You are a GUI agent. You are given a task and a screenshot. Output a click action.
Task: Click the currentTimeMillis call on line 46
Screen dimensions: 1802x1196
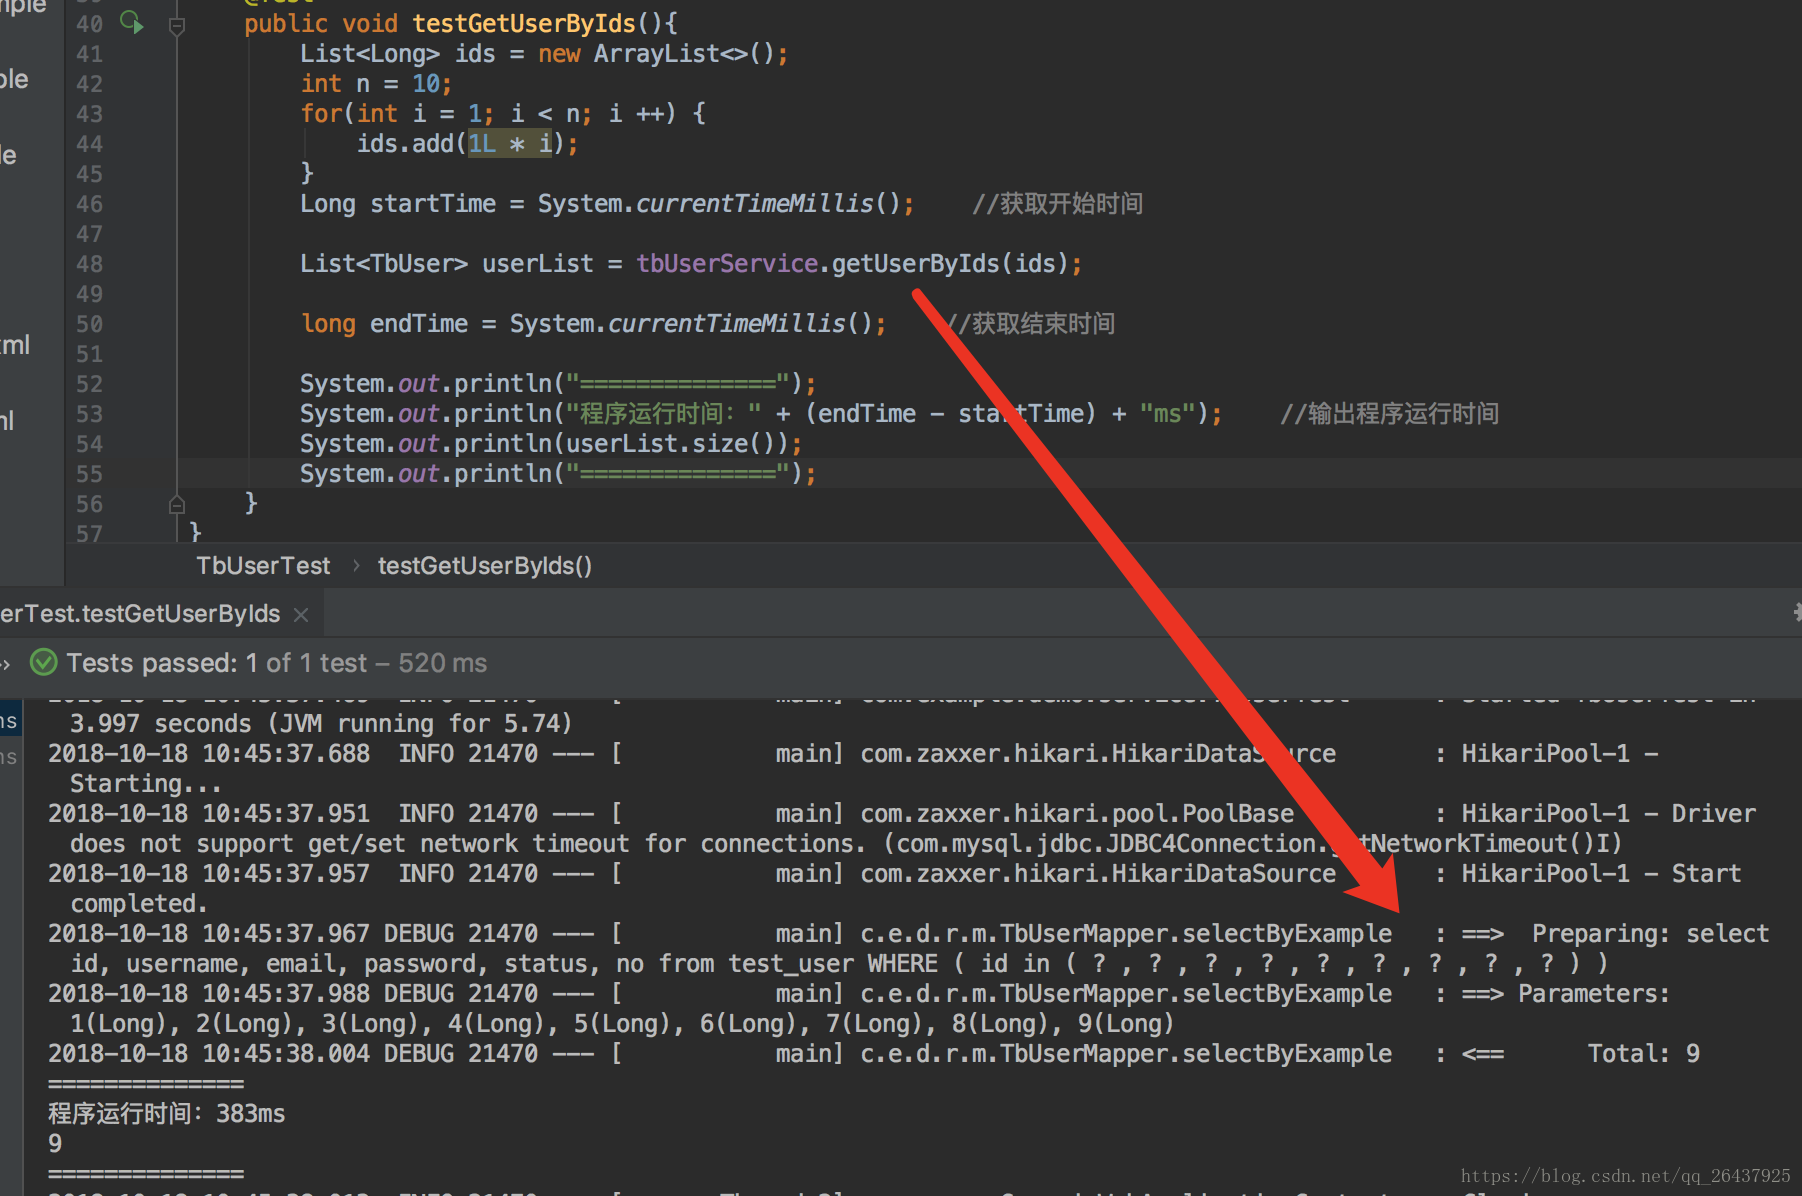click(x=755, y=203)
